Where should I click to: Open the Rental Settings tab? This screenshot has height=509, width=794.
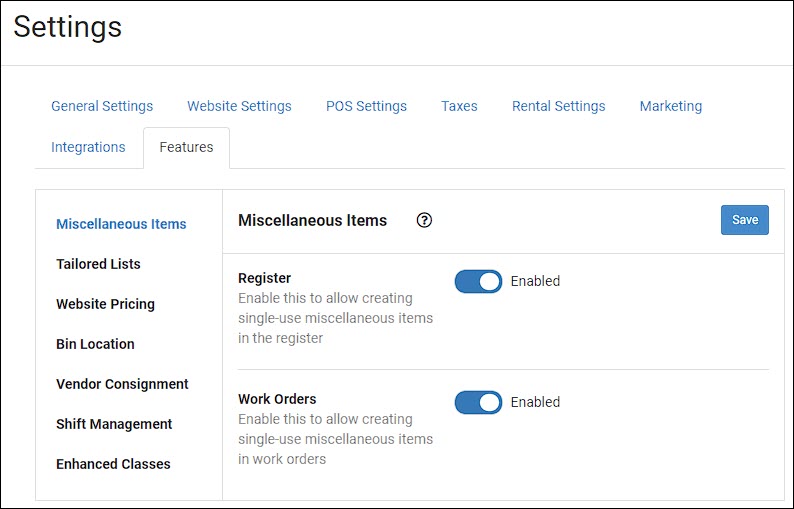[x=558, y=106]
